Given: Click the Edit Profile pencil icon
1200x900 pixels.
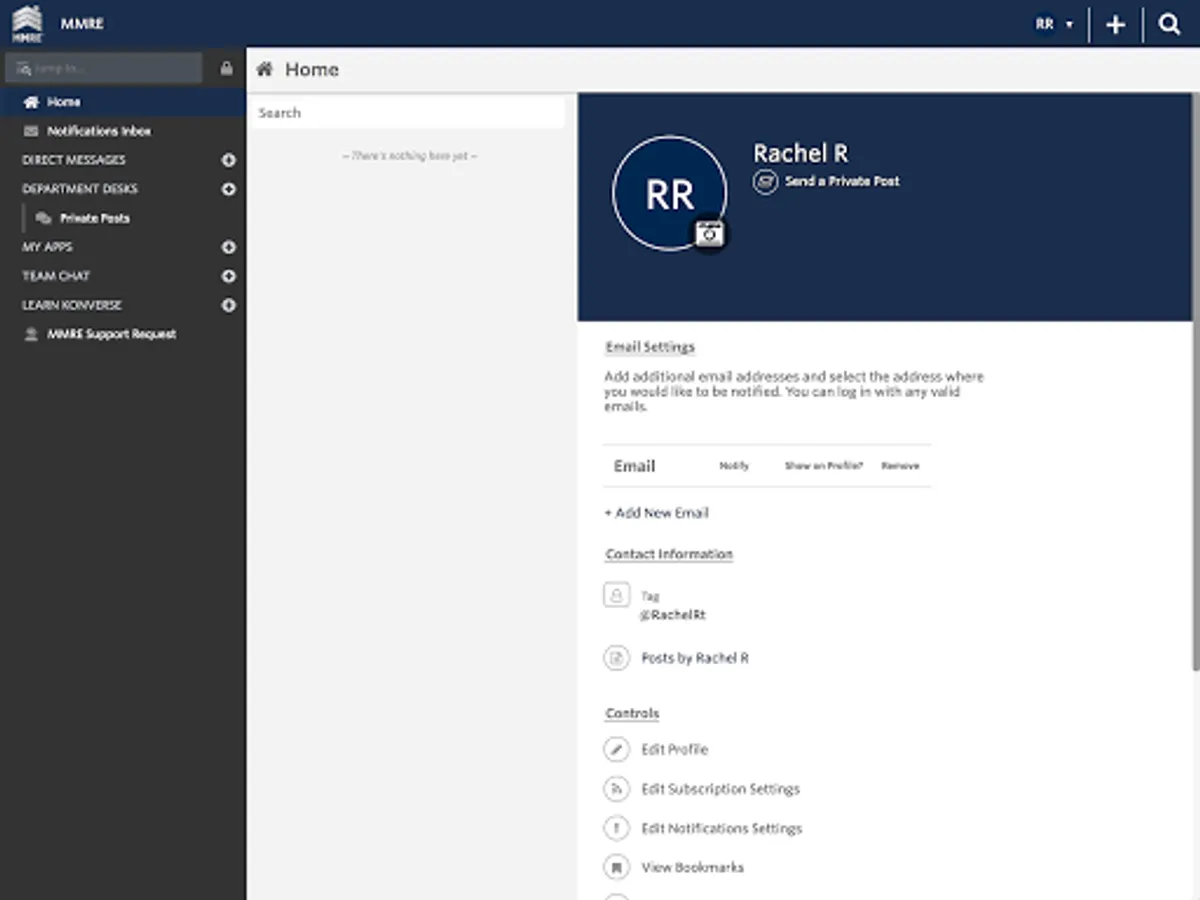Looking at the screenshot, I should (x=617, y=749).
